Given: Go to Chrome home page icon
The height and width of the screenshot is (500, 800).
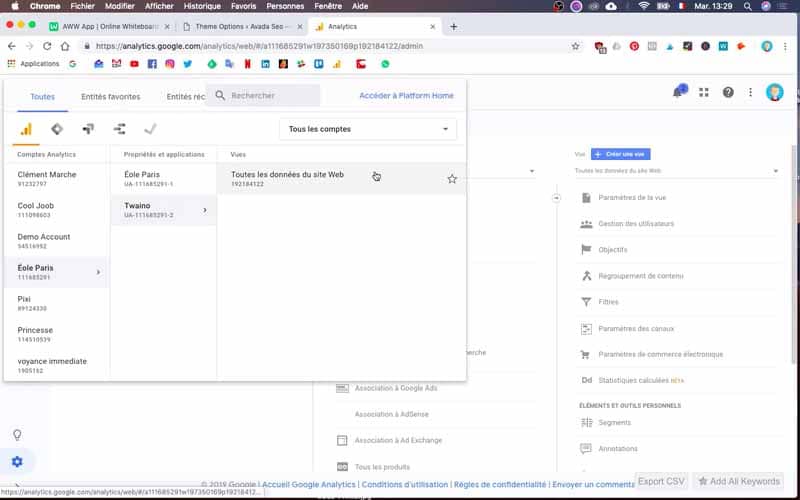Looking at the screenshot, I should [65, 46].
